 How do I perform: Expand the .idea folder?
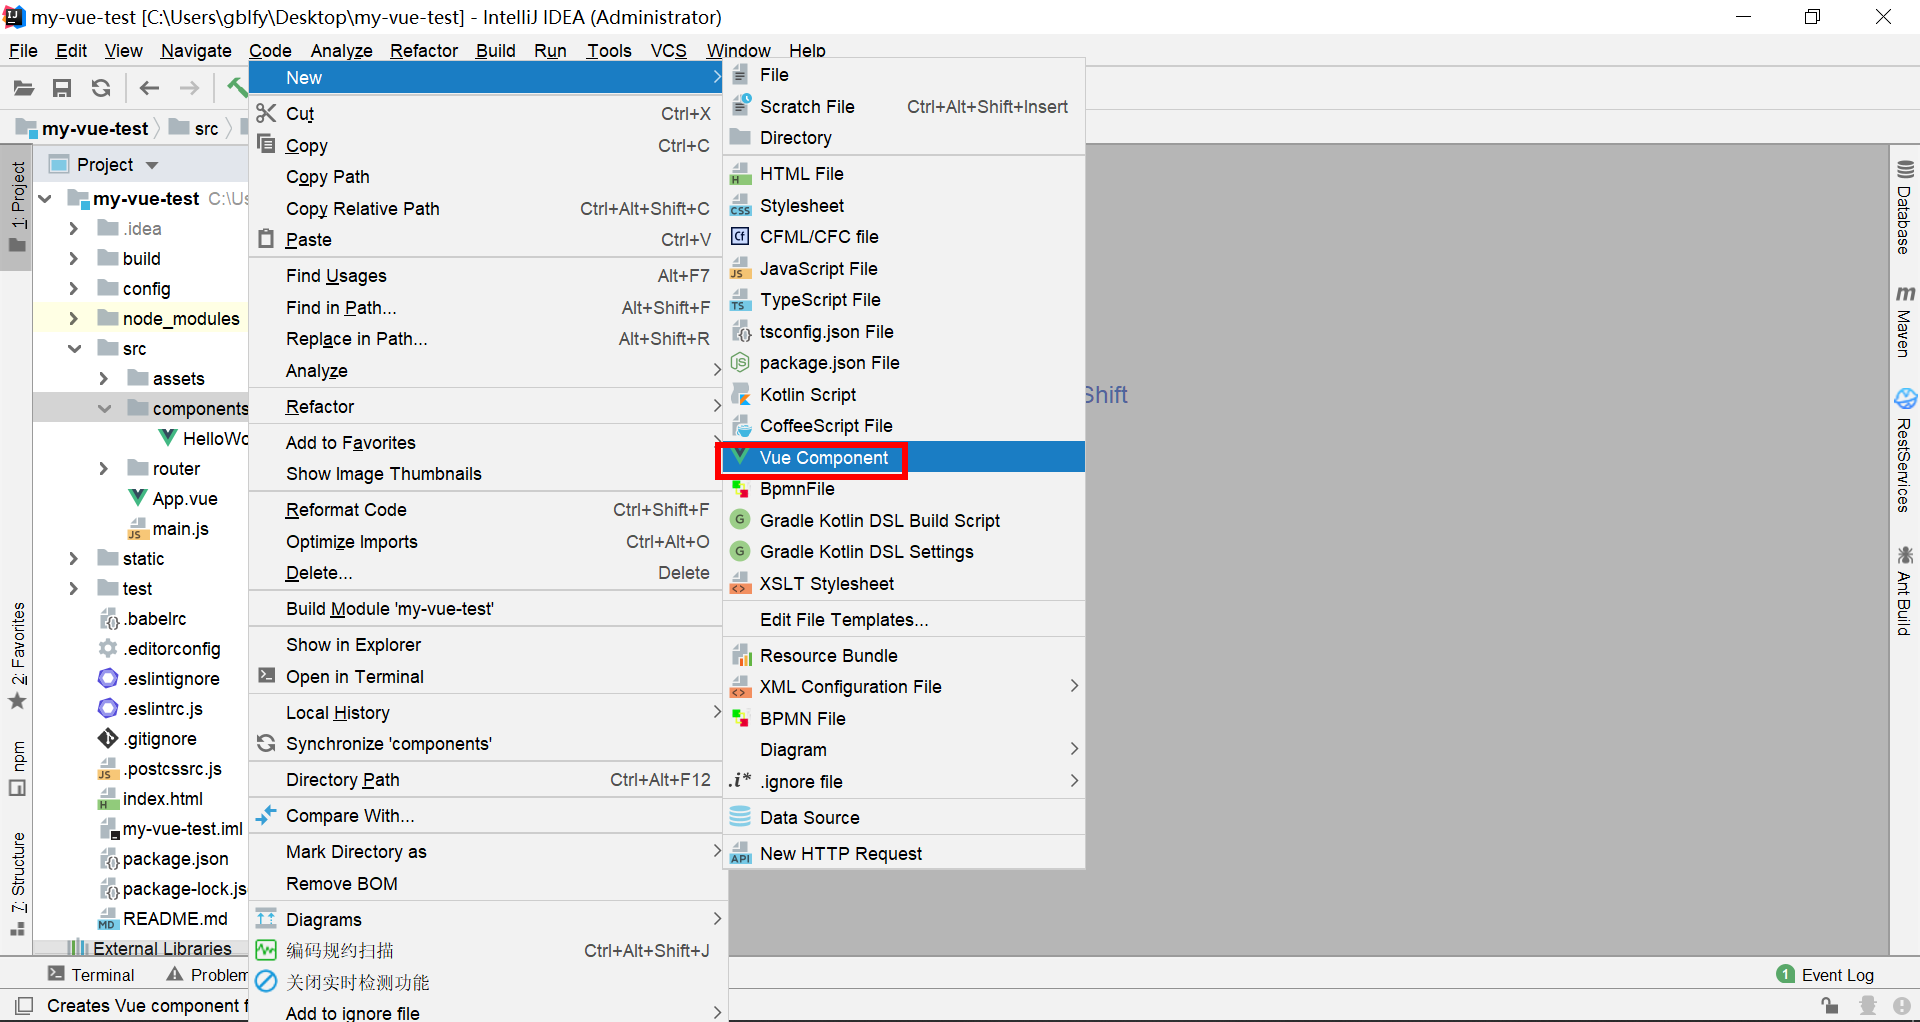73,229
